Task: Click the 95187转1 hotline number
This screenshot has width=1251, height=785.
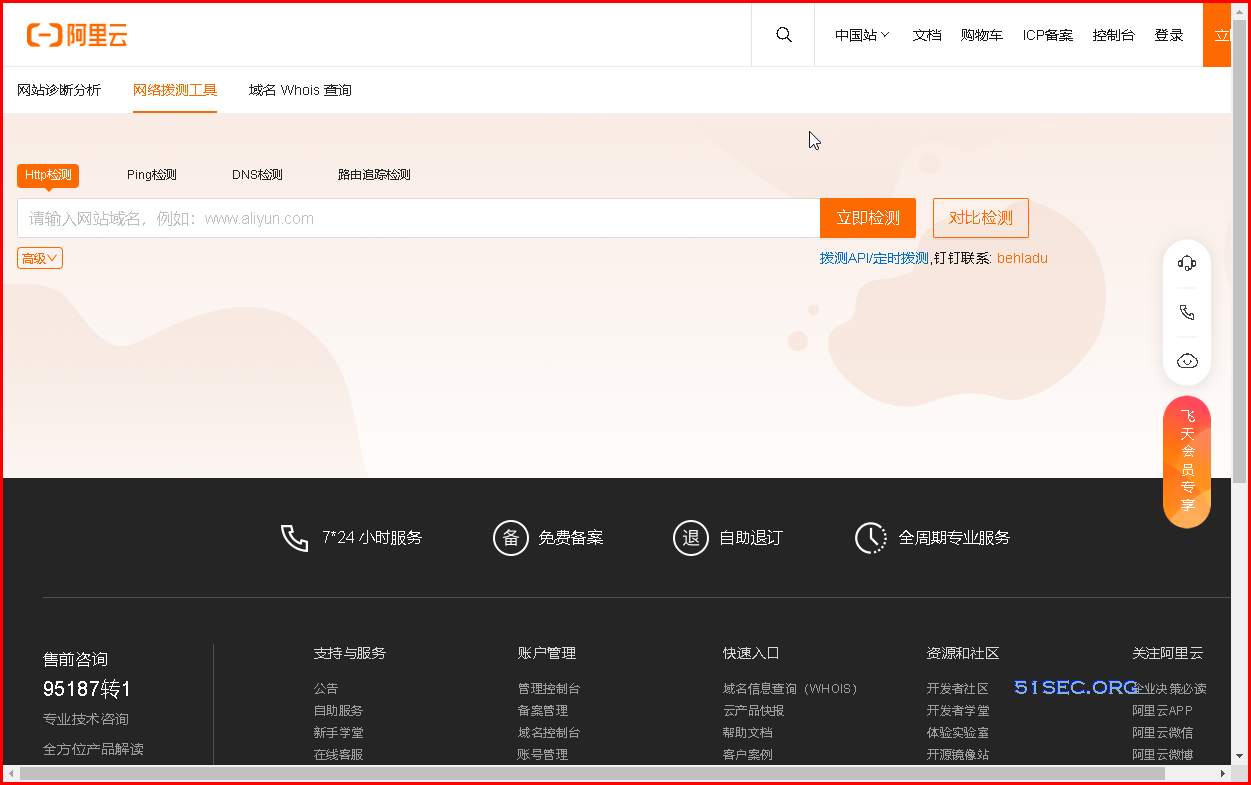Action: (x=87, y=689)
